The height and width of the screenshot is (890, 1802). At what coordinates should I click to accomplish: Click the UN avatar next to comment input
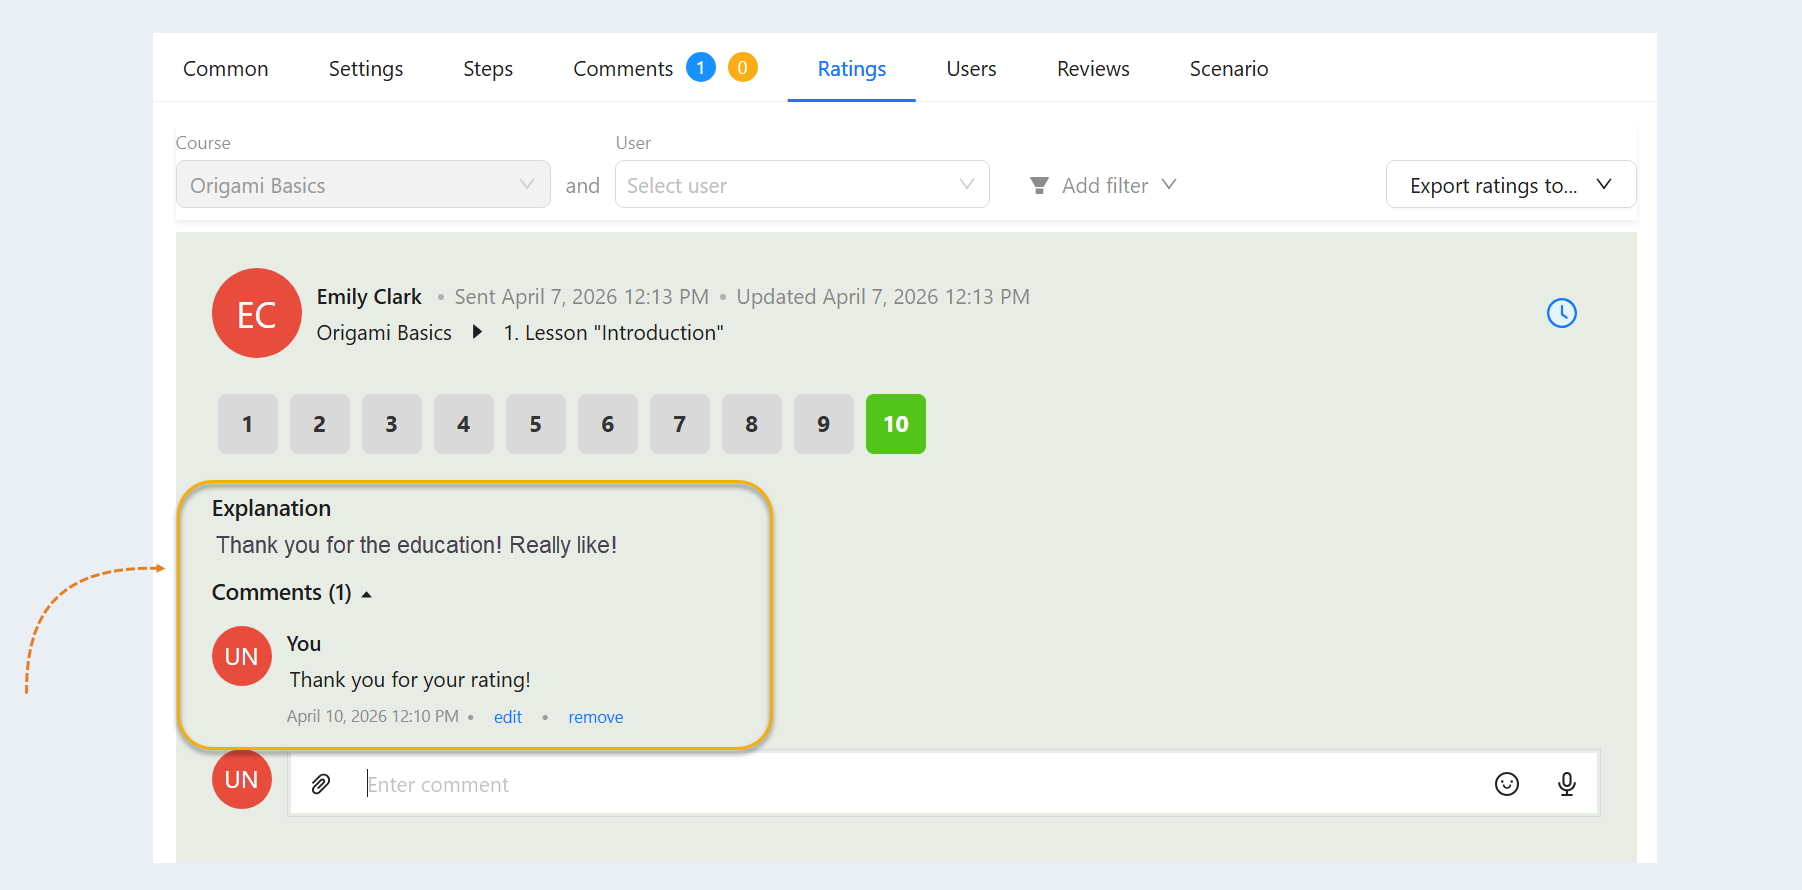point(242,779)
